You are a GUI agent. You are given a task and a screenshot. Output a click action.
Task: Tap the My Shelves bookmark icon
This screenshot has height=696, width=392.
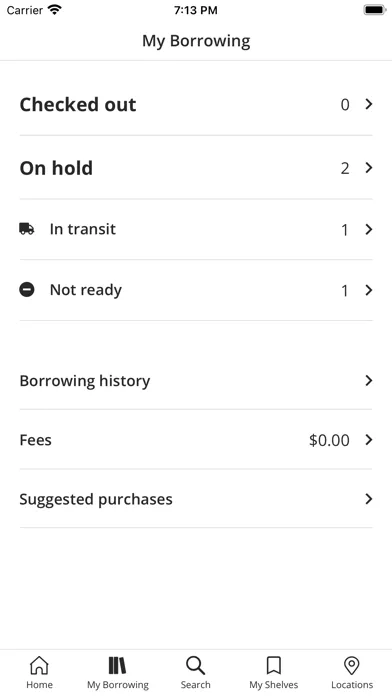[273, 665]
